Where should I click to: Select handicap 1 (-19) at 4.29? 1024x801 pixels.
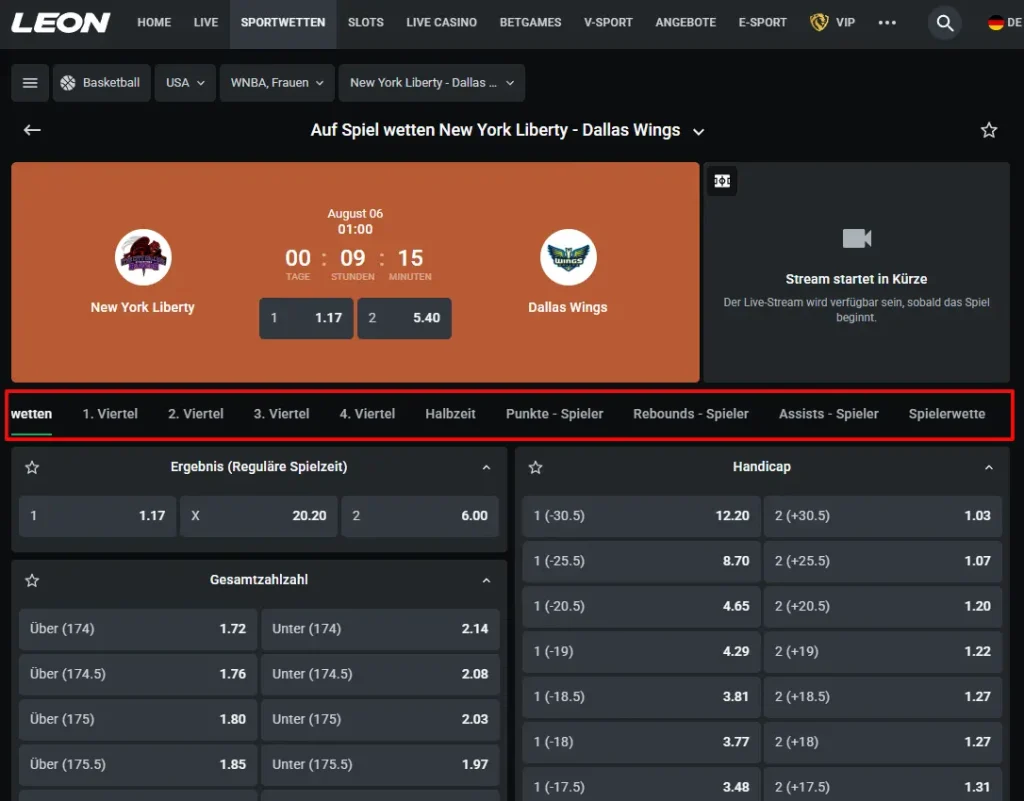point(641,651)
